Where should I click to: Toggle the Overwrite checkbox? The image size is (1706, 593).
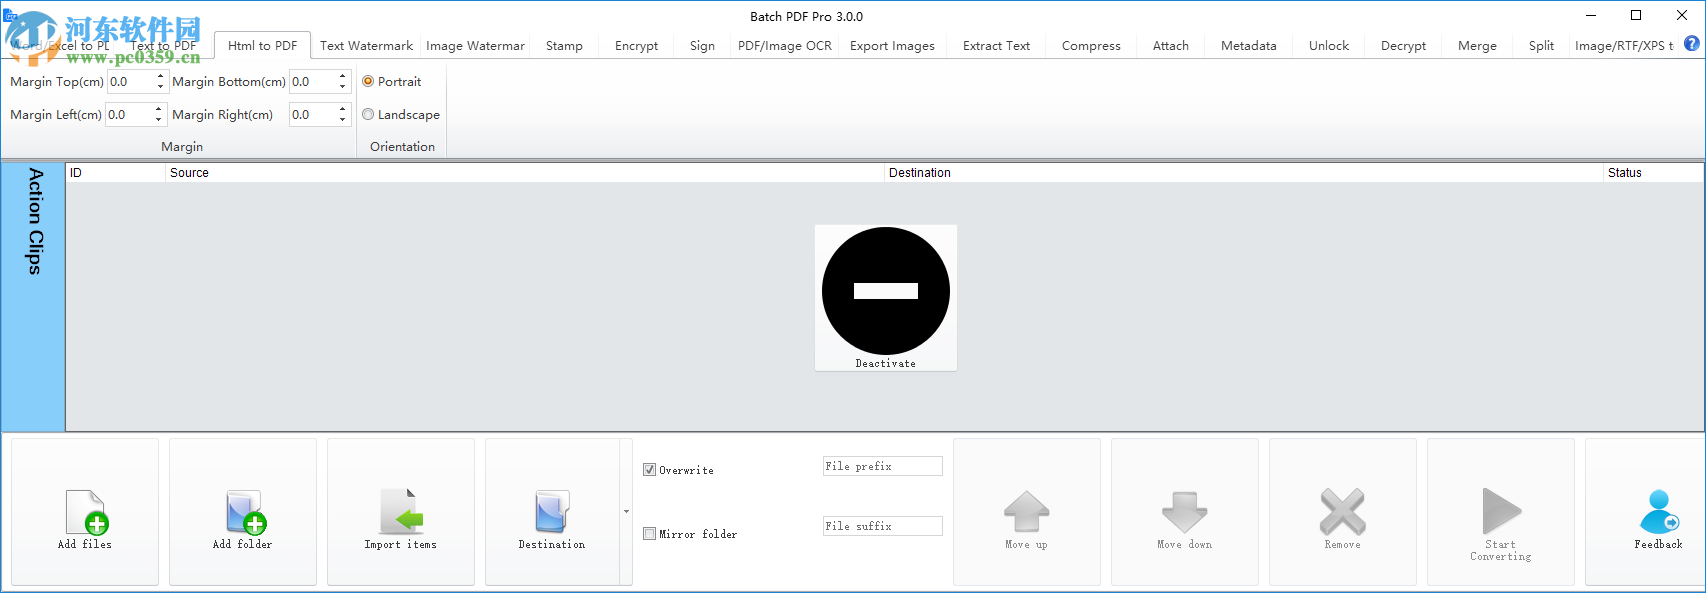point(650,470)
